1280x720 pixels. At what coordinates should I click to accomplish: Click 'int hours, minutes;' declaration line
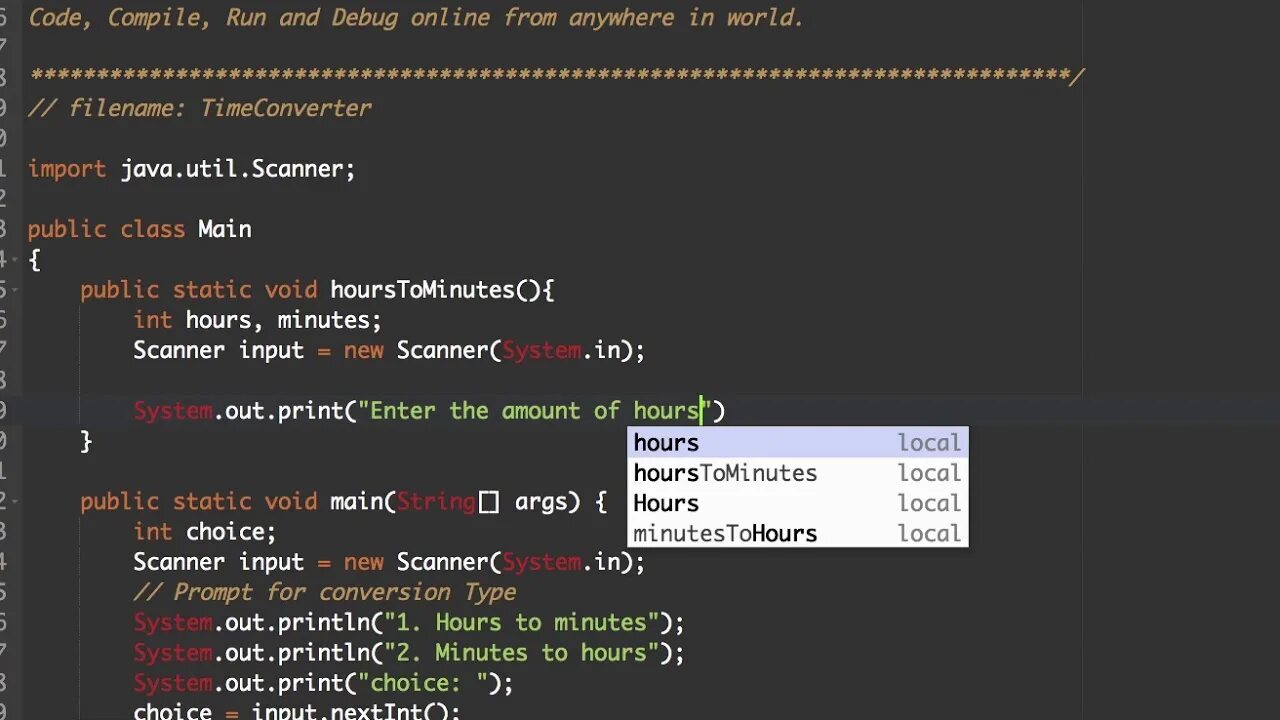(x=257, y=320)
